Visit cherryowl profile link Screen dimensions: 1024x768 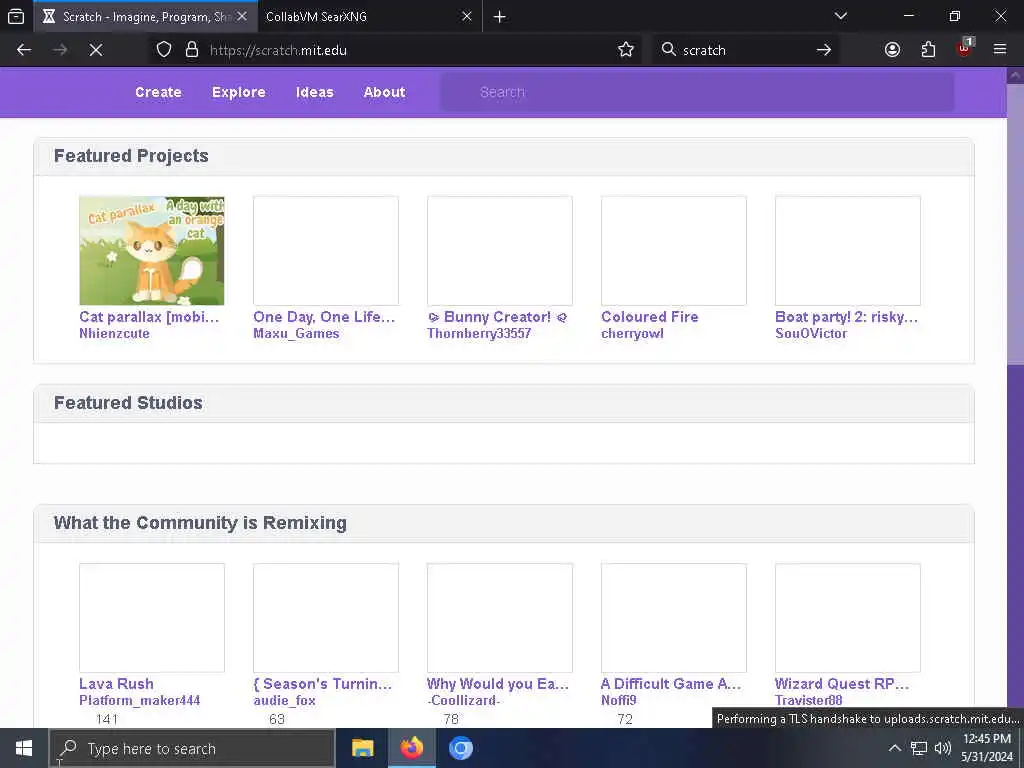click(x=632, y=333)
